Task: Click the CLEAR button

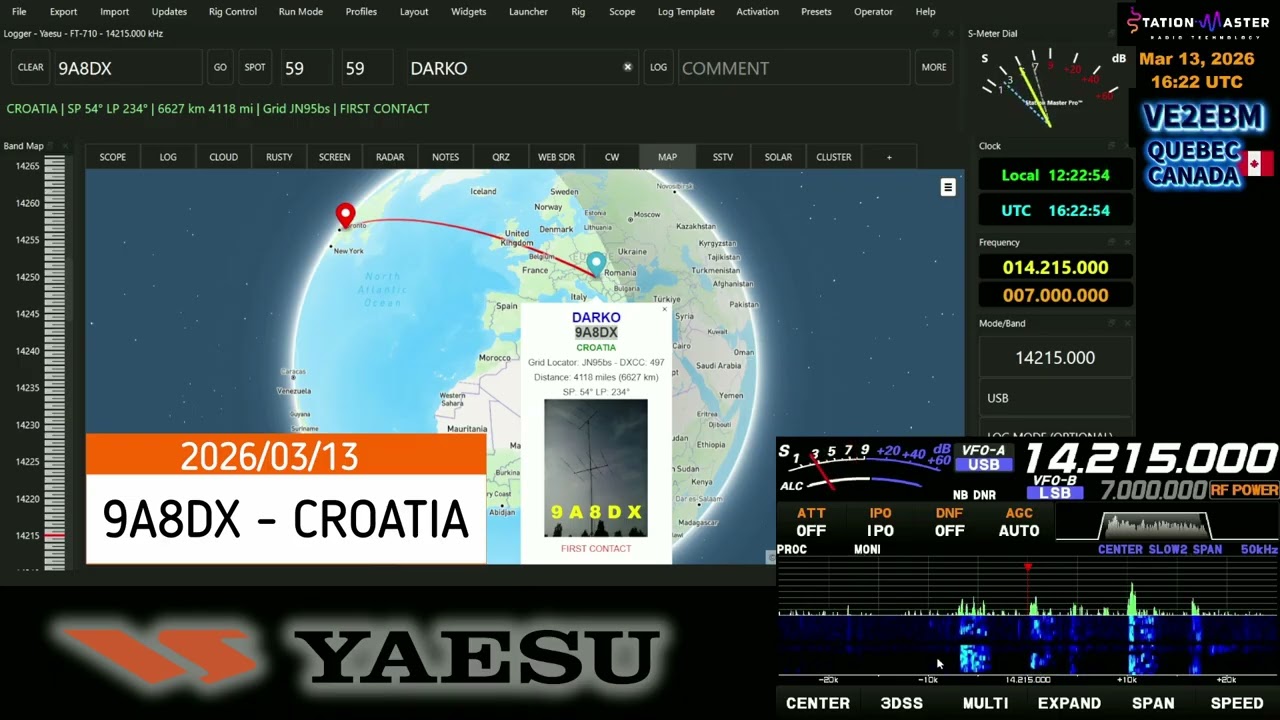Action: (31, 67)
